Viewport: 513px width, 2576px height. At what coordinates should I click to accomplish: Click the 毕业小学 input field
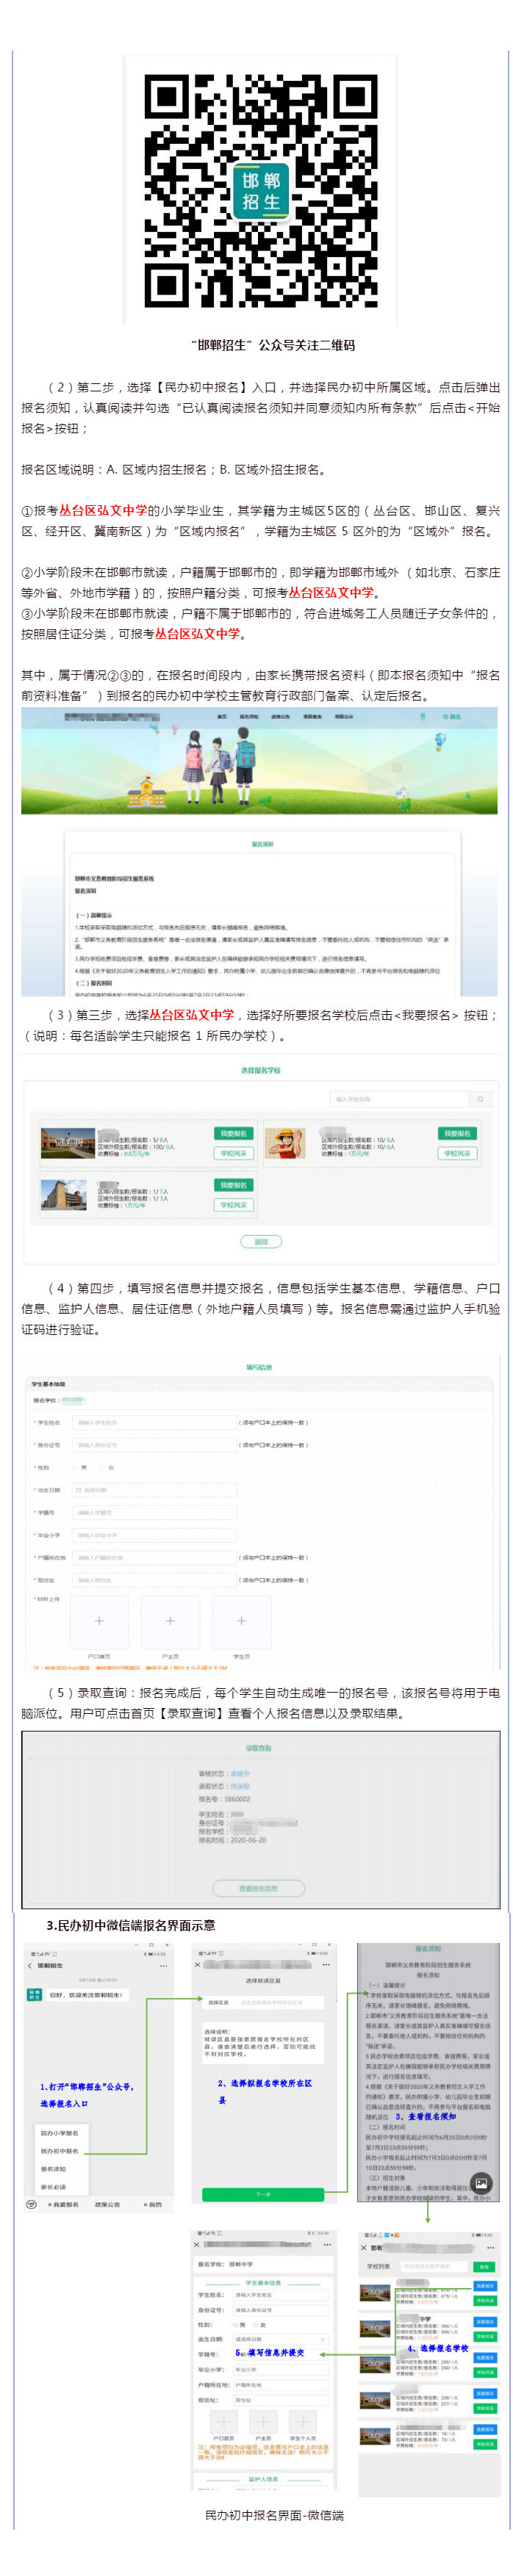155,1535
